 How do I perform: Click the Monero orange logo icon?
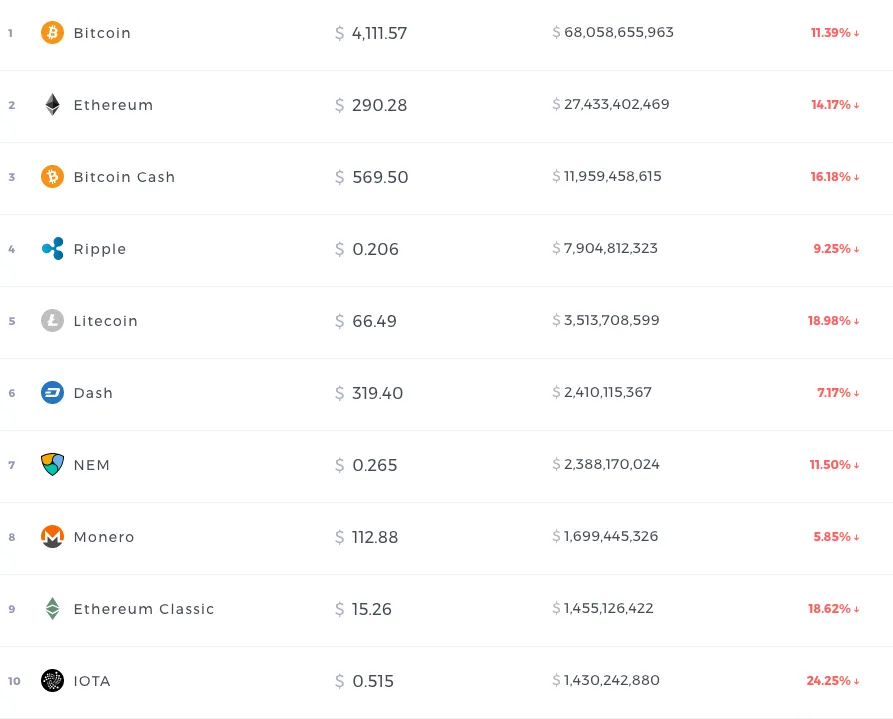(x=52, y=537)
